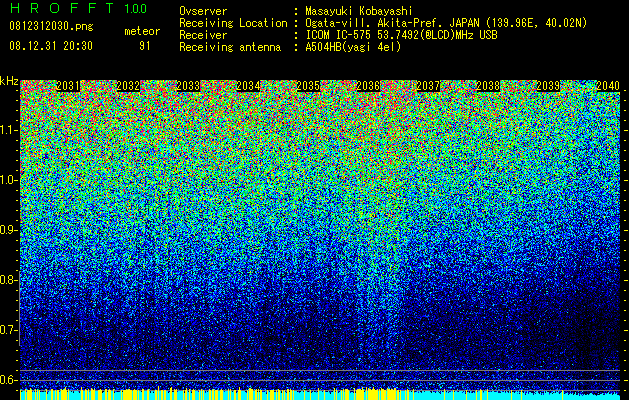
Task: Click the yellow-cyan signal level strip
Action: 320,394
